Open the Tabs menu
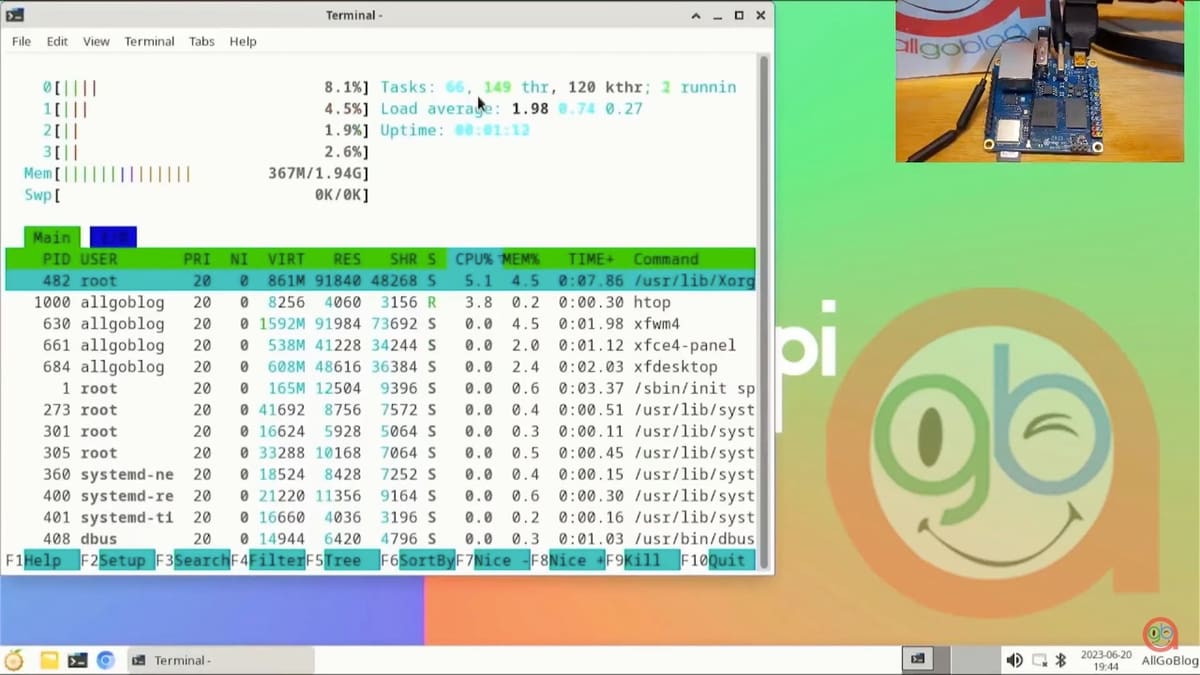 point(201,41)
